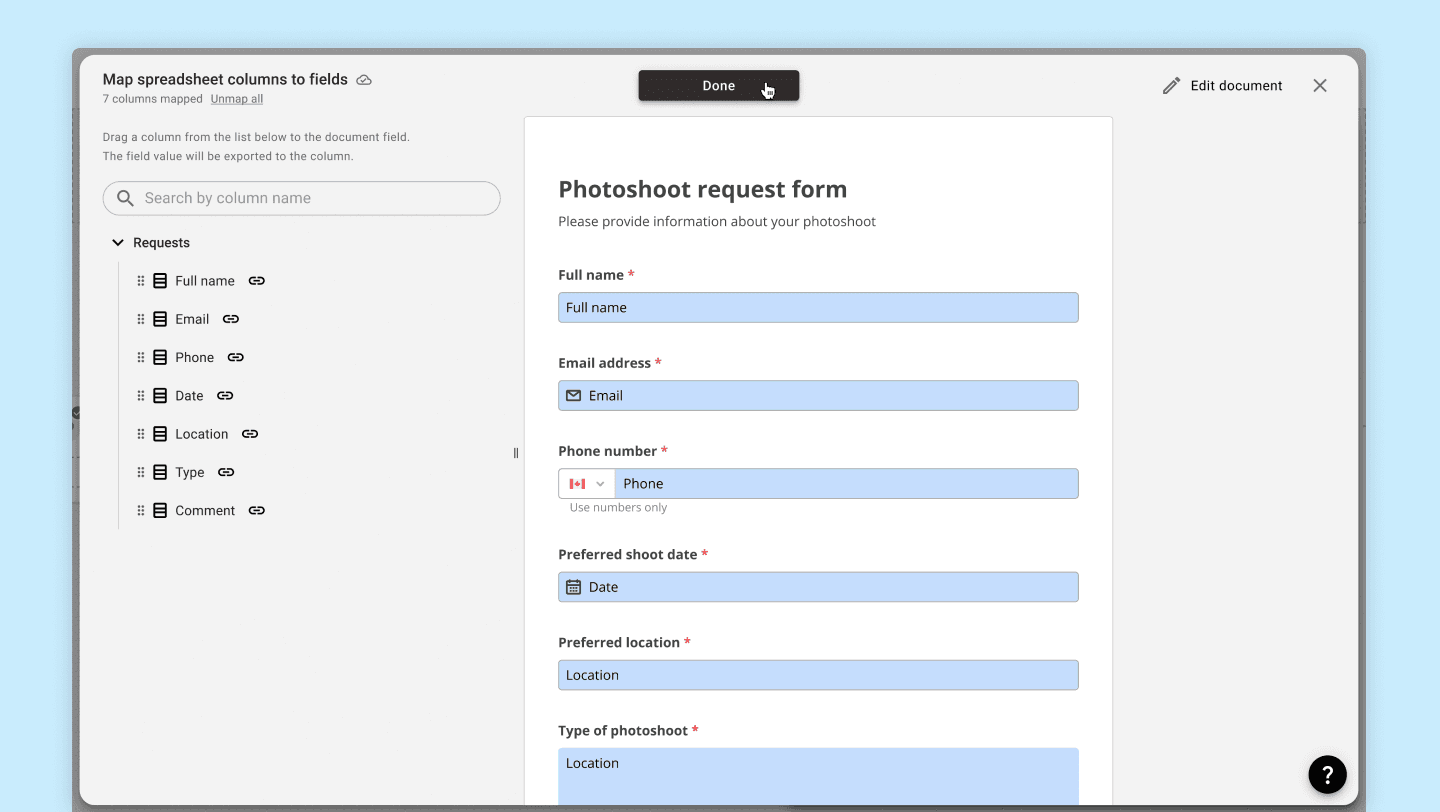Click the column icon beside Type in list

pyautogui.click(x=160, y=472)
